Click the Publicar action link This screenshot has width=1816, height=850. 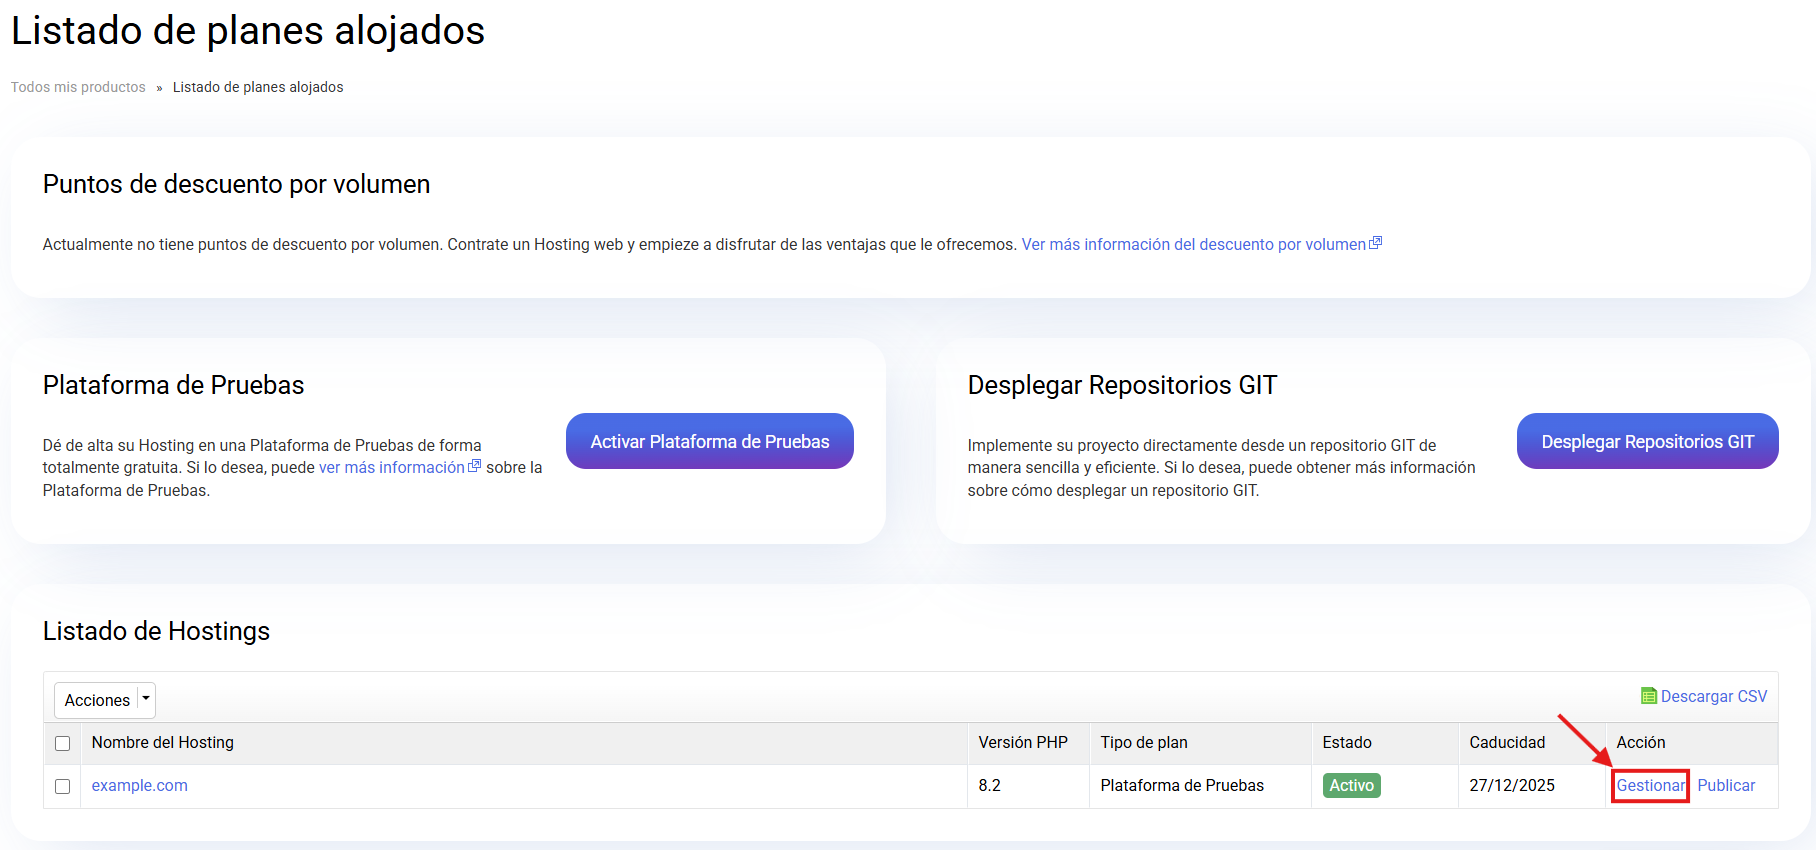point(1726,785)
